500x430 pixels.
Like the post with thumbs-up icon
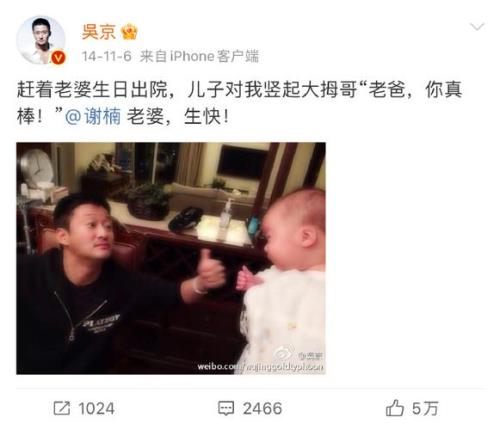395,408
